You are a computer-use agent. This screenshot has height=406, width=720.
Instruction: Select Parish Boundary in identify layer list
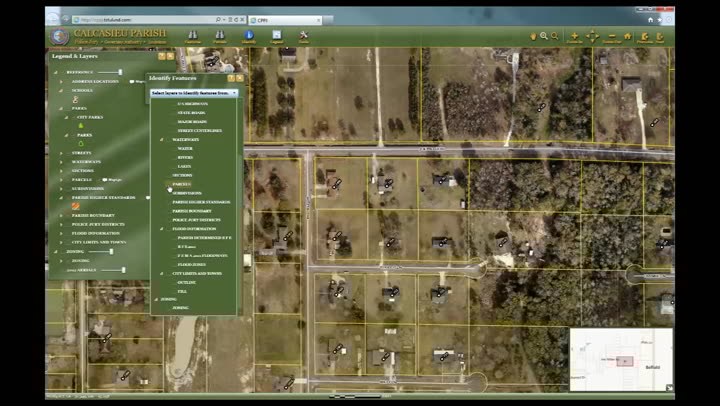192,211
